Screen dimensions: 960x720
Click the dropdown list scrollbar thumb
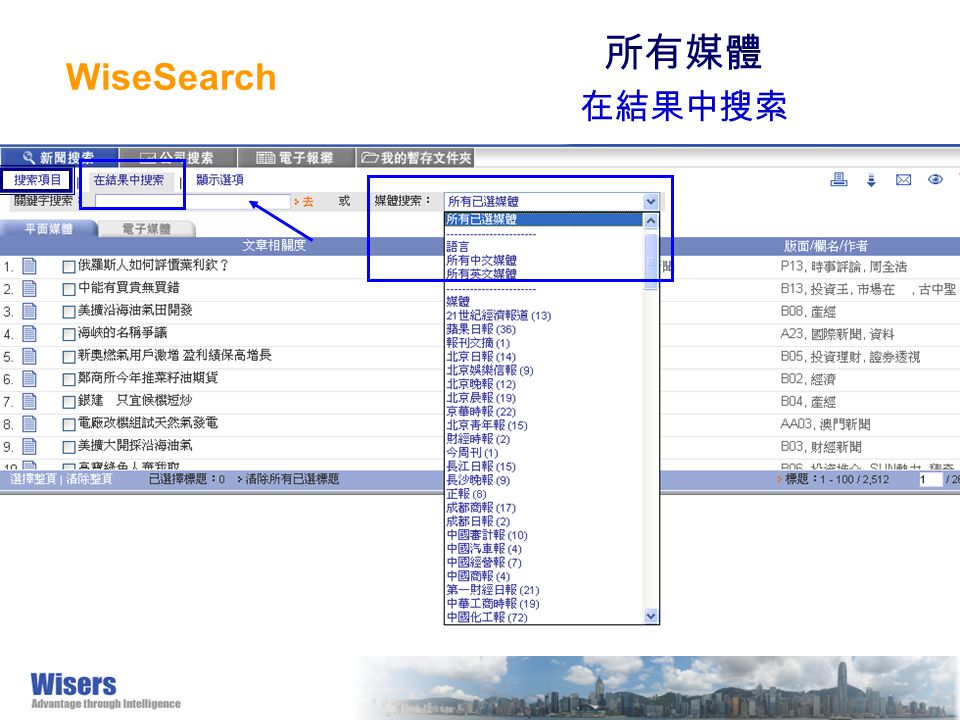click(x=651, y=261)
